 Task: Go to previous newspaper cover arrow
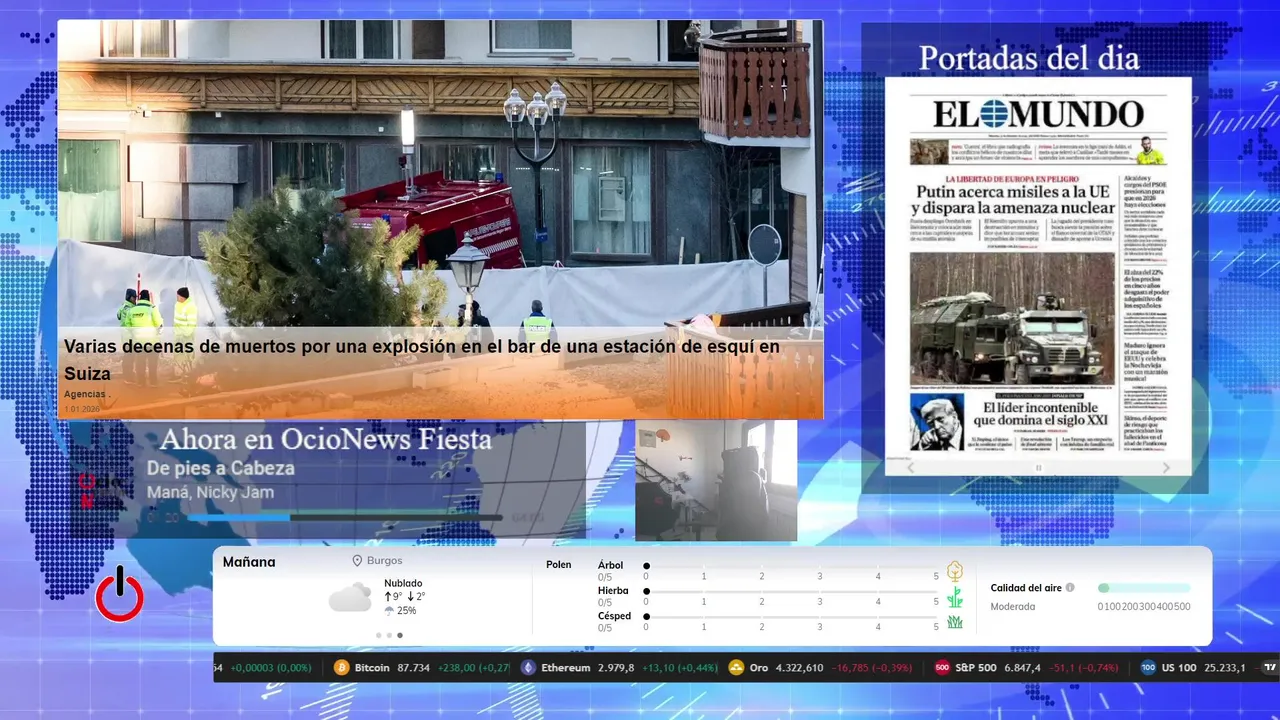[x=911, y=468]
